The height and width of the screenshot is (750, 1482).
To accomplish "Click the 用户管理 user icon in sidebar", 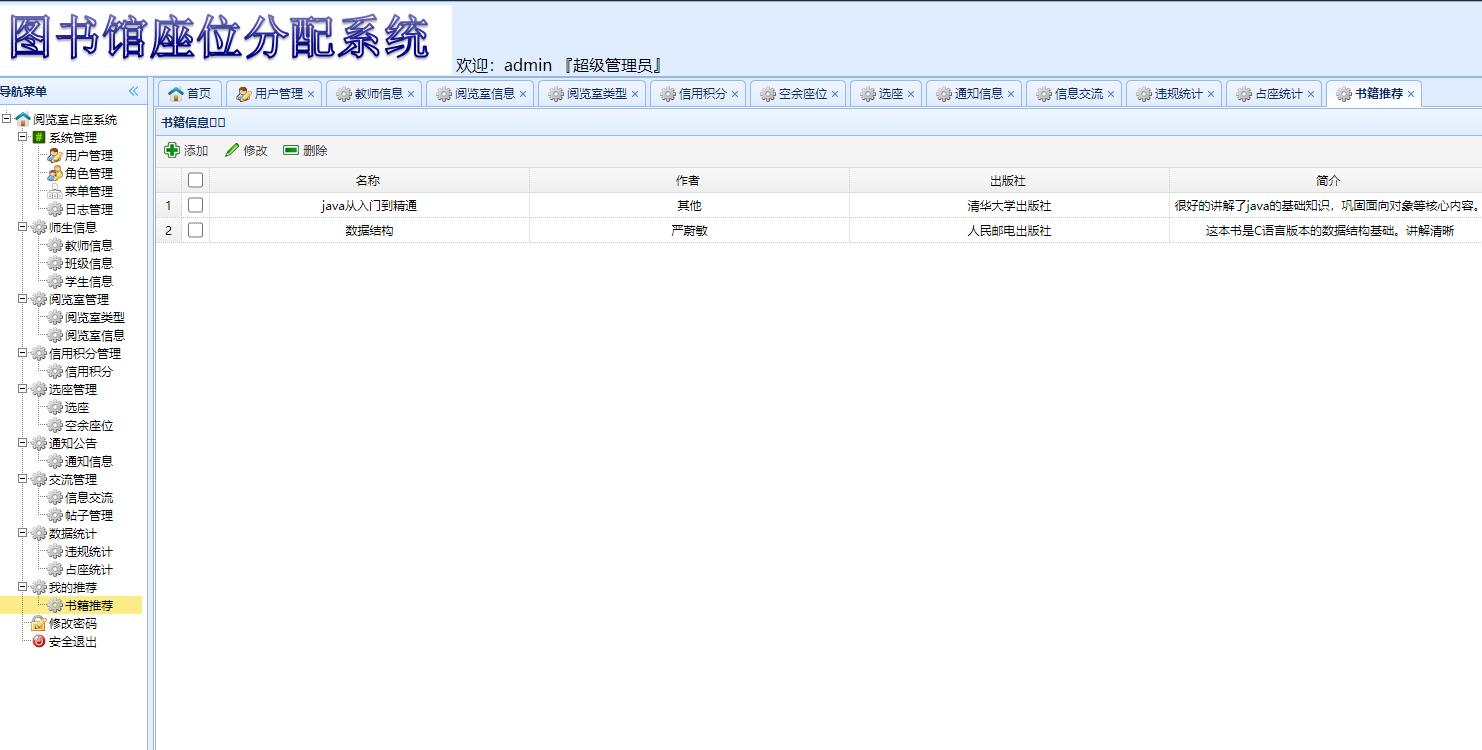I will coord(53,155).
